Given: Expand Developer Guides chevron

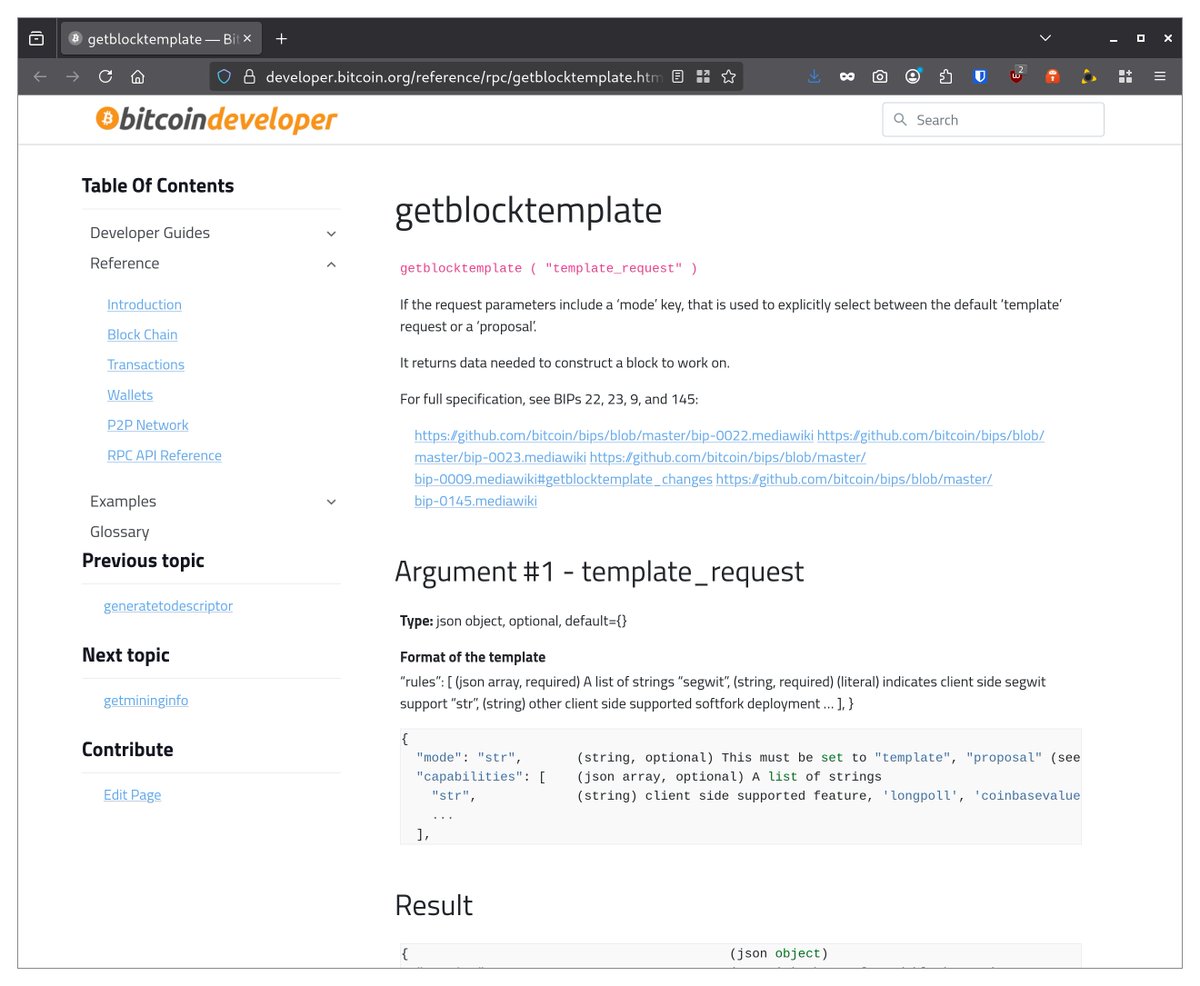Looking at the screenshot, I should (x=331, y=234).
